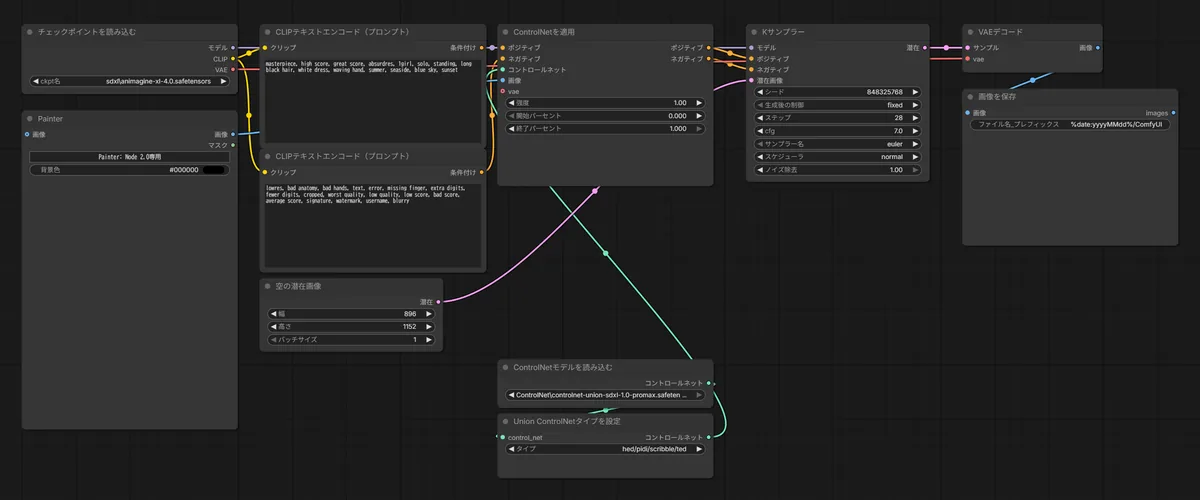The height and width of the screenshot is (500, 1200).
Task: Click into the negative prompt text area (lowres...)
Action: [371, 224]
